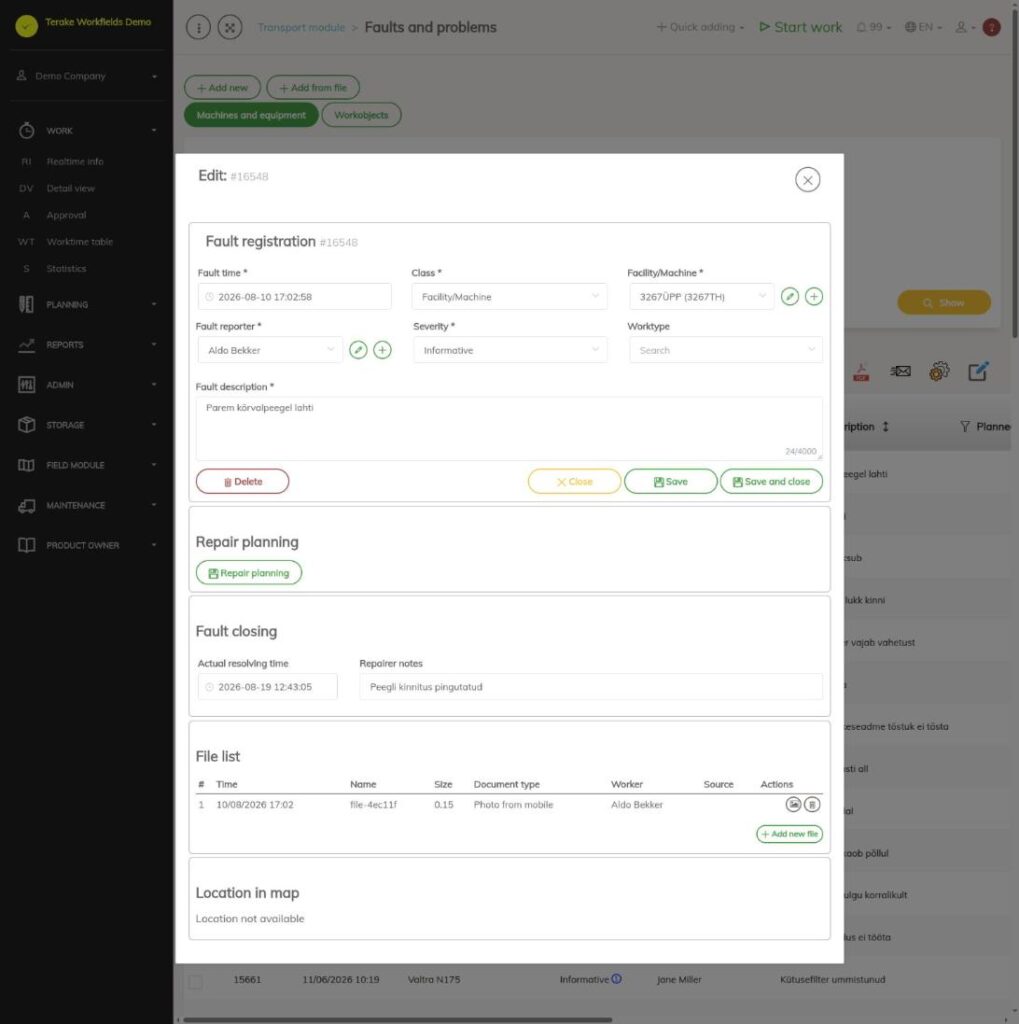
Task: Edit fault reporter Aldo Bekker with pencil icon
Action: 358,350
